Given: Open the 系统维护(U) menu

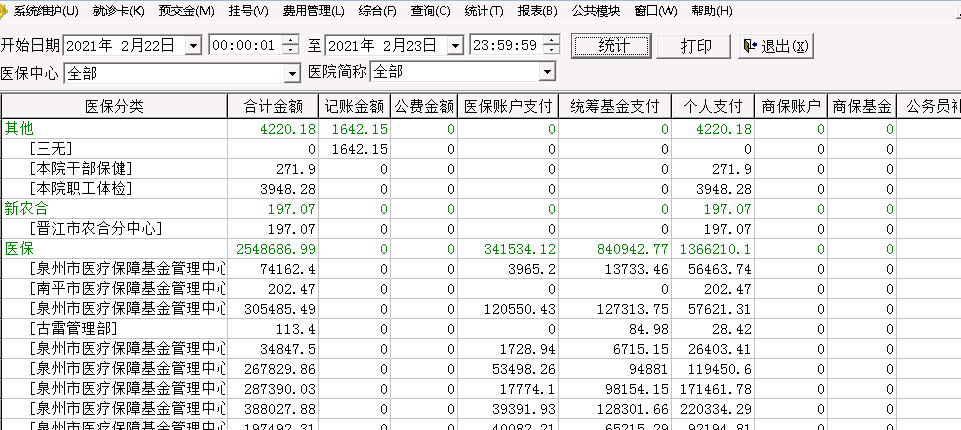Looking at the screenshot, I should [47, 11].
